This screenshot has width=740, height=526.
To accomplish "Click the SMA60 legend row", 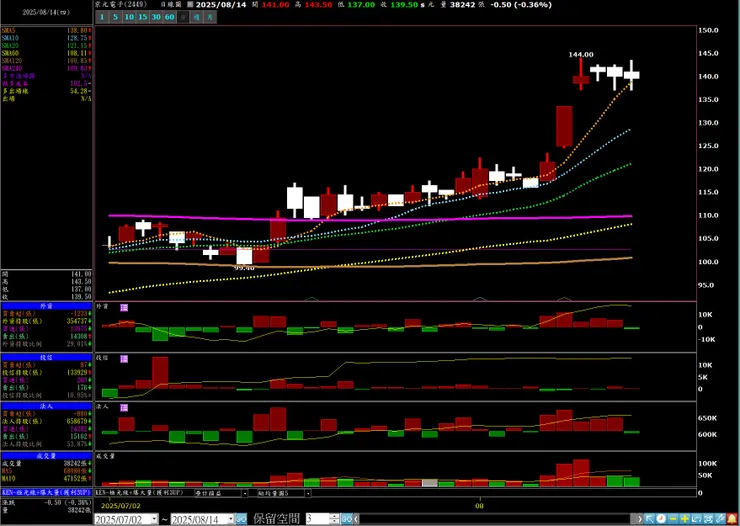I will tap(46, 53).
